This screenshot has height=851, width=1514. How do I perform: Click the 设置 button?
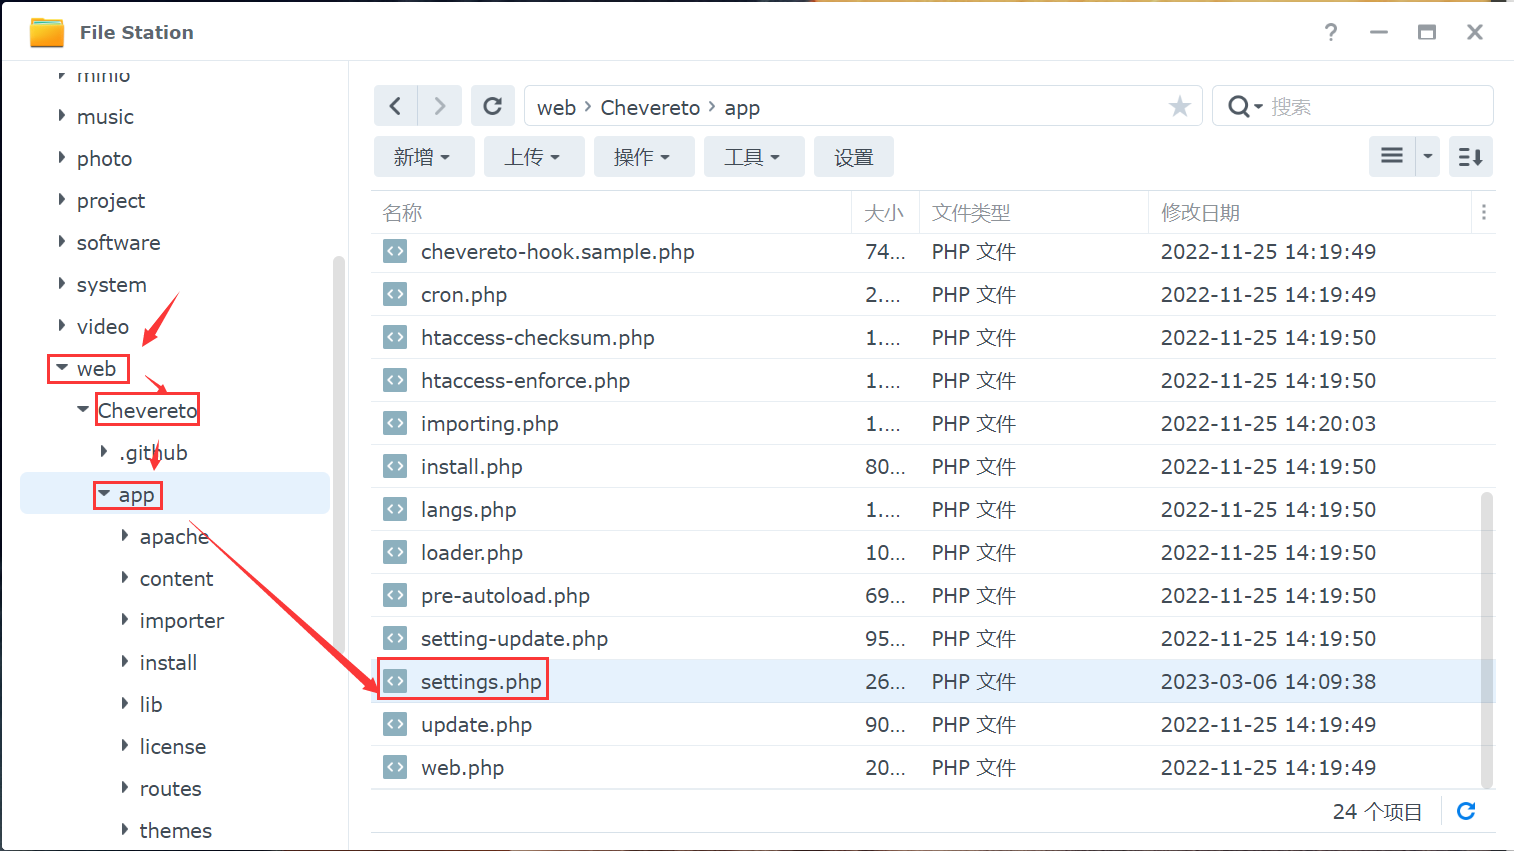coord(854,157)
